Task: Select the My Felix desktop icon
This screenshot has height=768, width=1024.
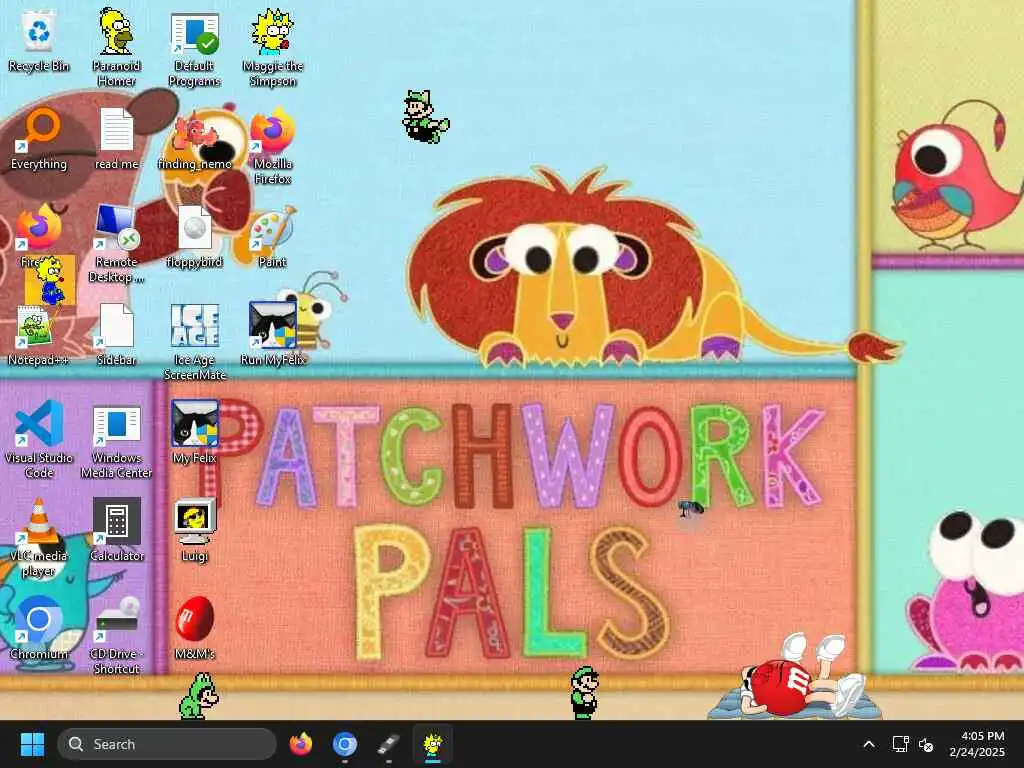Action: click(195, 432)
